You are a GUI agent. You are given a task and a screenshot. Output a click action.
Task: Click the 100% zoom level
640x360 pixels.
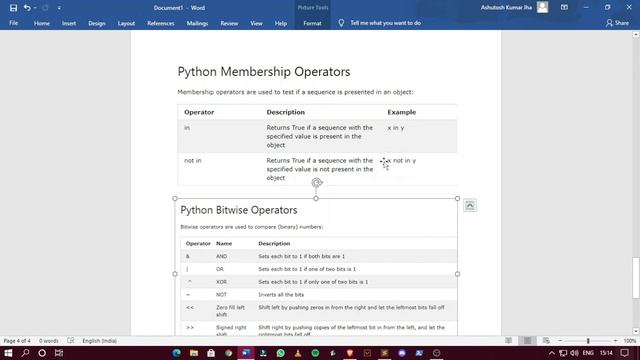pyautogui.click(x=629, y=341)
